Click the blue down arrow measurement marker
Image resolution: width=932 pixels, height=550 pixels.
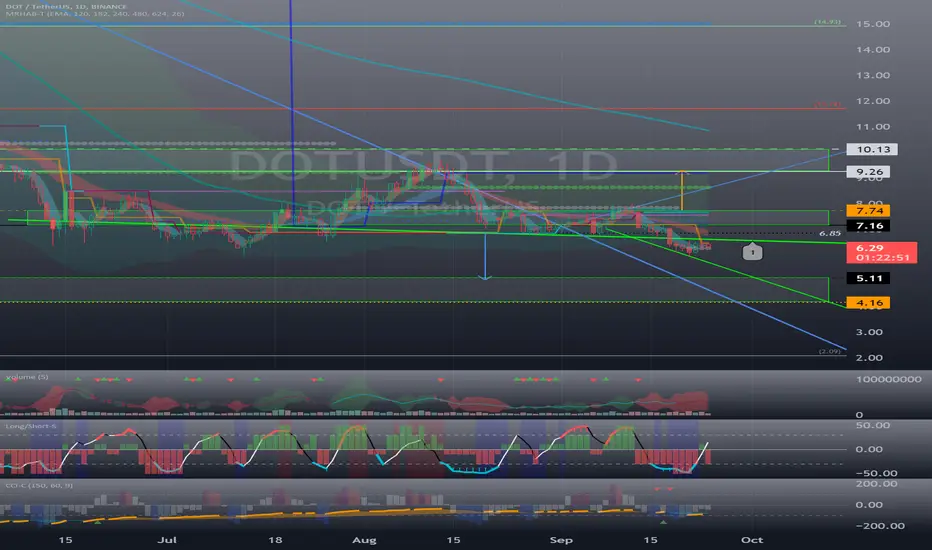[x=486, y=276]
